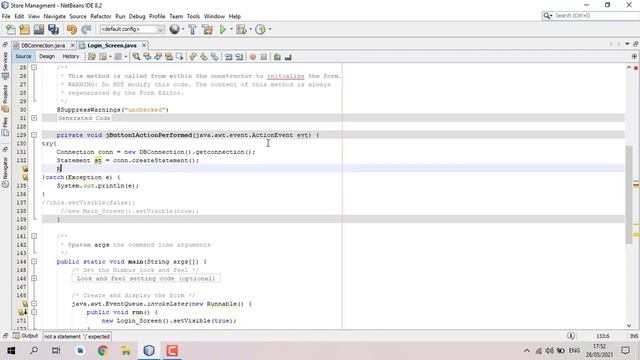640x360 pixels.
Task: Click the Uncomment icon in editor toolbar
Action: [x=288, y=57]
